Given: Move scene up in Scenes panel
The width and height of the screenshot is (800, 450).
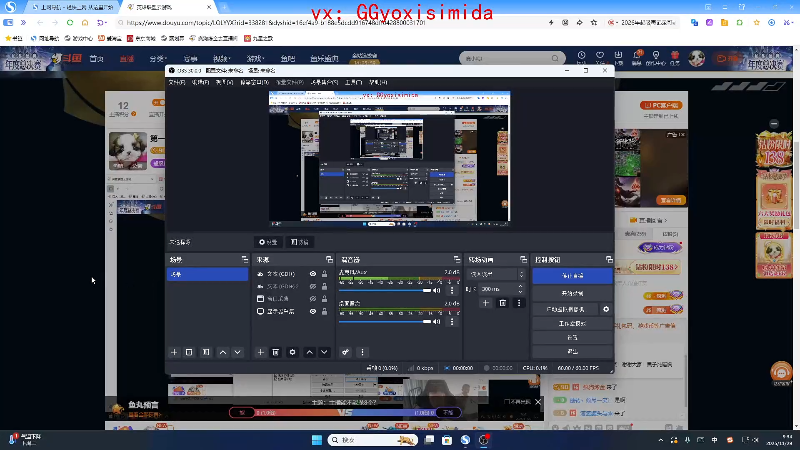Looking at the screenshot, I should pos(223,353).
